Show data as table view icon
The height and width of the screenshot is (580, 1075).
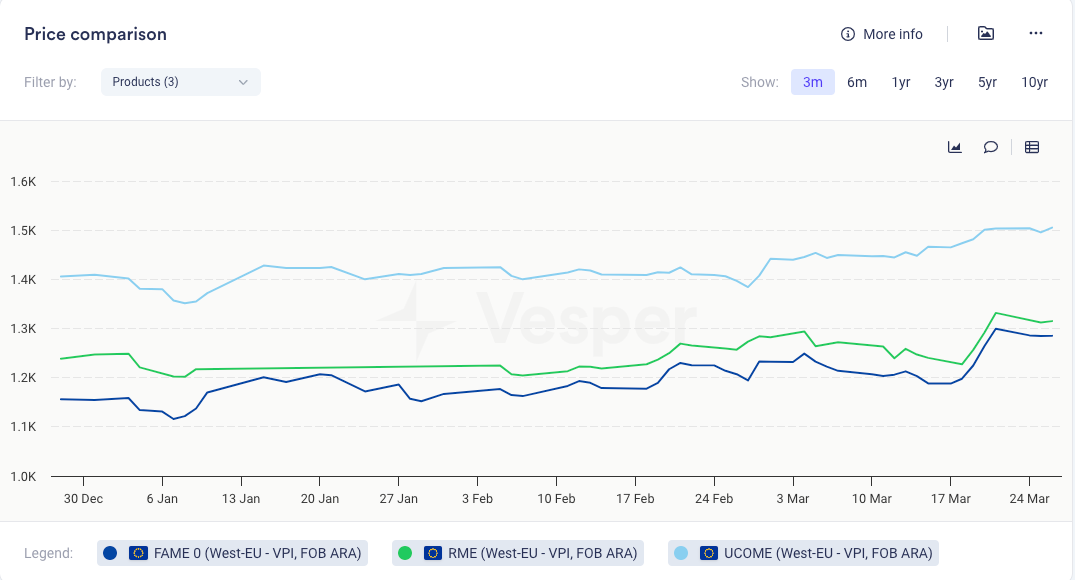click(1032, 147)
